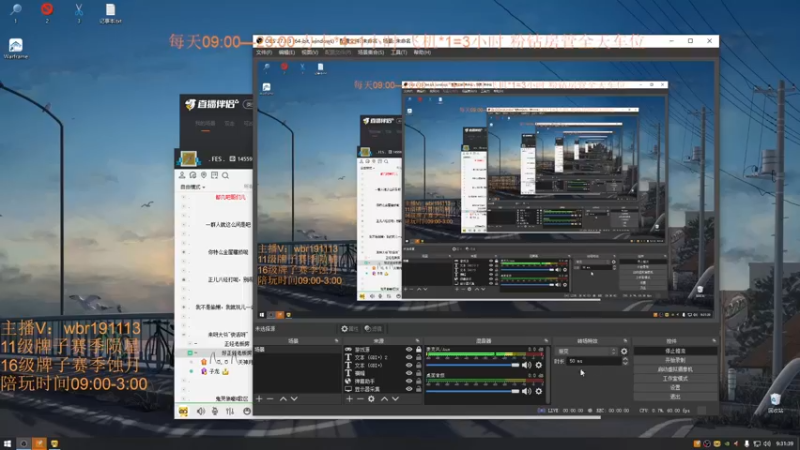This screenshot has width=800, height=450.
Task: Increase transition duration with stepper arrows
Action: pyautogui.click(x=626, y=359)
